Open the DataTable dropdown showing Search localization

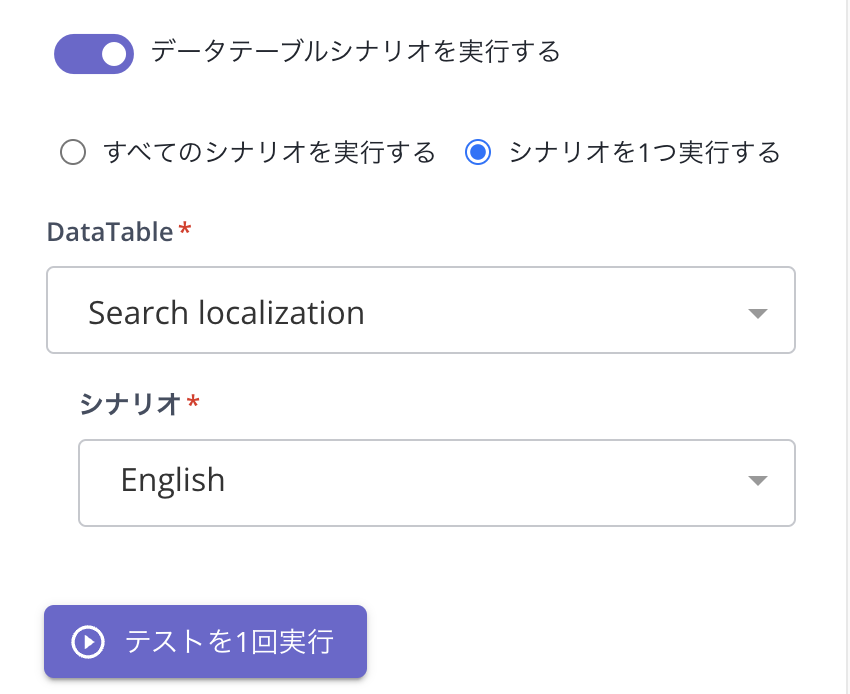[421, 310]
